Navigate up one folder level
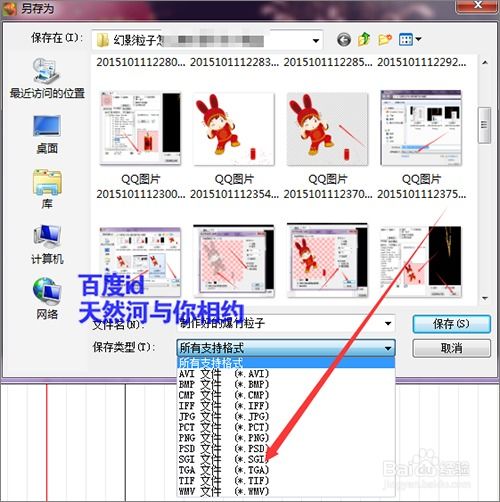Screen dimensions: 500x502 (364, 39)
